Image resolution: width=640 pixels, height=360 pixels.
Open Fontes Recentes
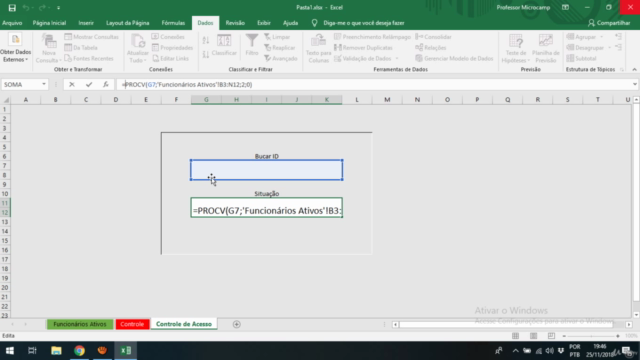pyautogui.click(x=89, y=58)
